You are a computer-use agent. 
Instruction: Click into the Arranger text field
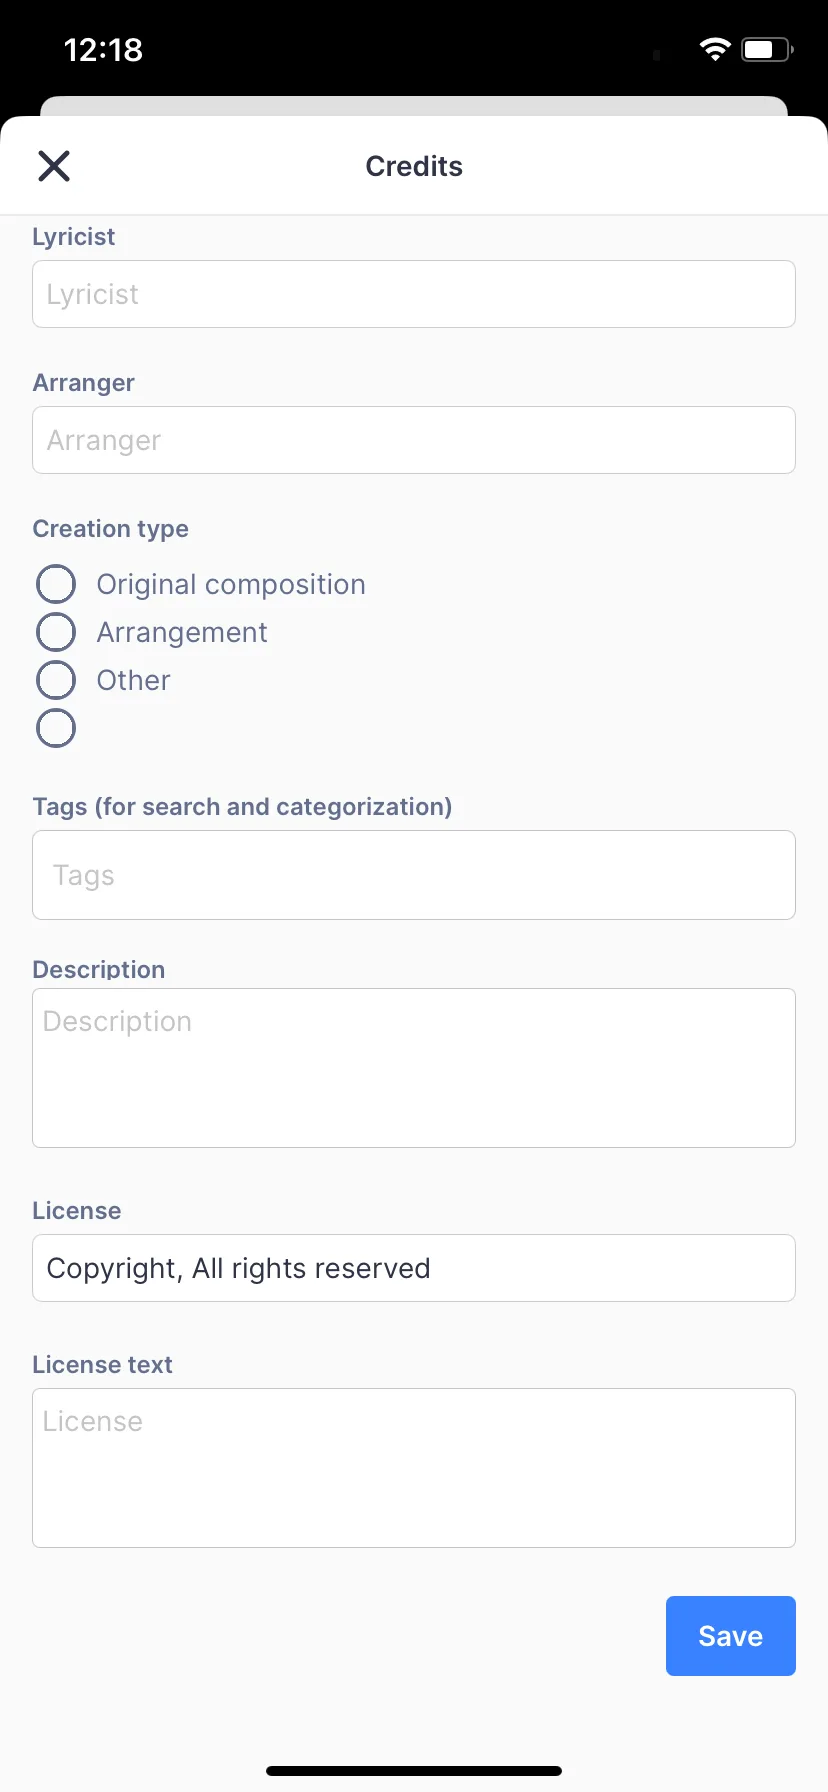point(414,440)
